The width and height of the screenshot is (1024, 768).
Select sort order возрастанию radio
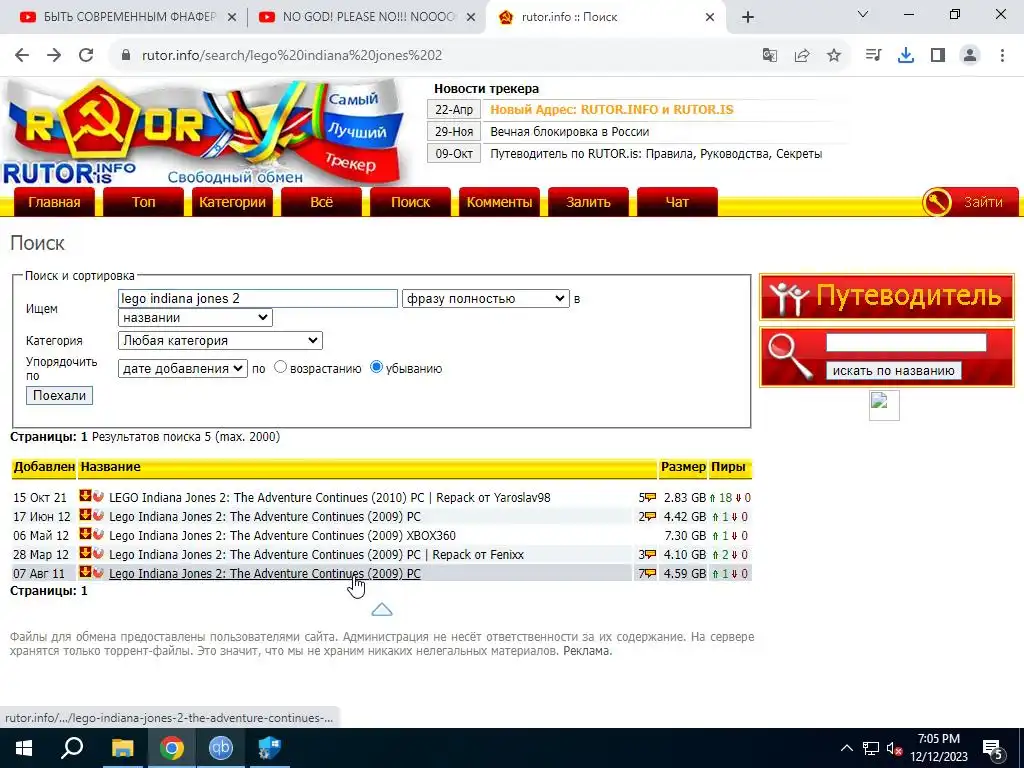tap(280, 367)
